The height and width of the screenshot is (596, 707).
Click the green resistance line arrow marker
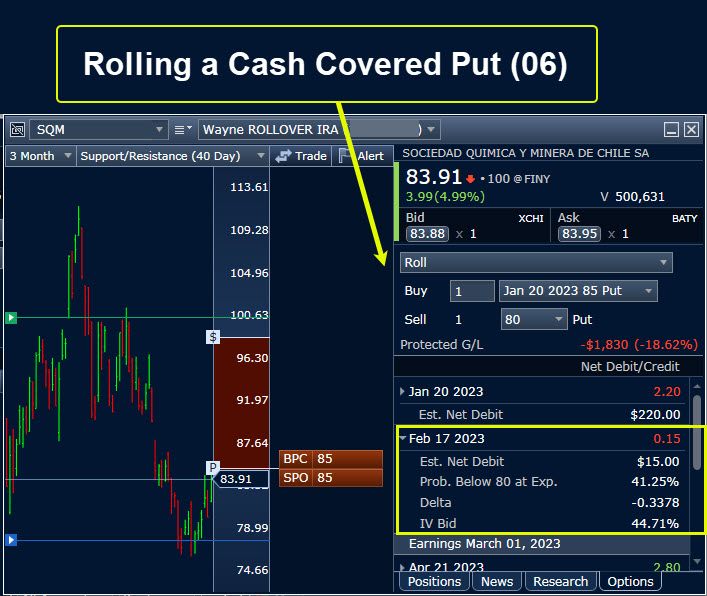(11, 317)
